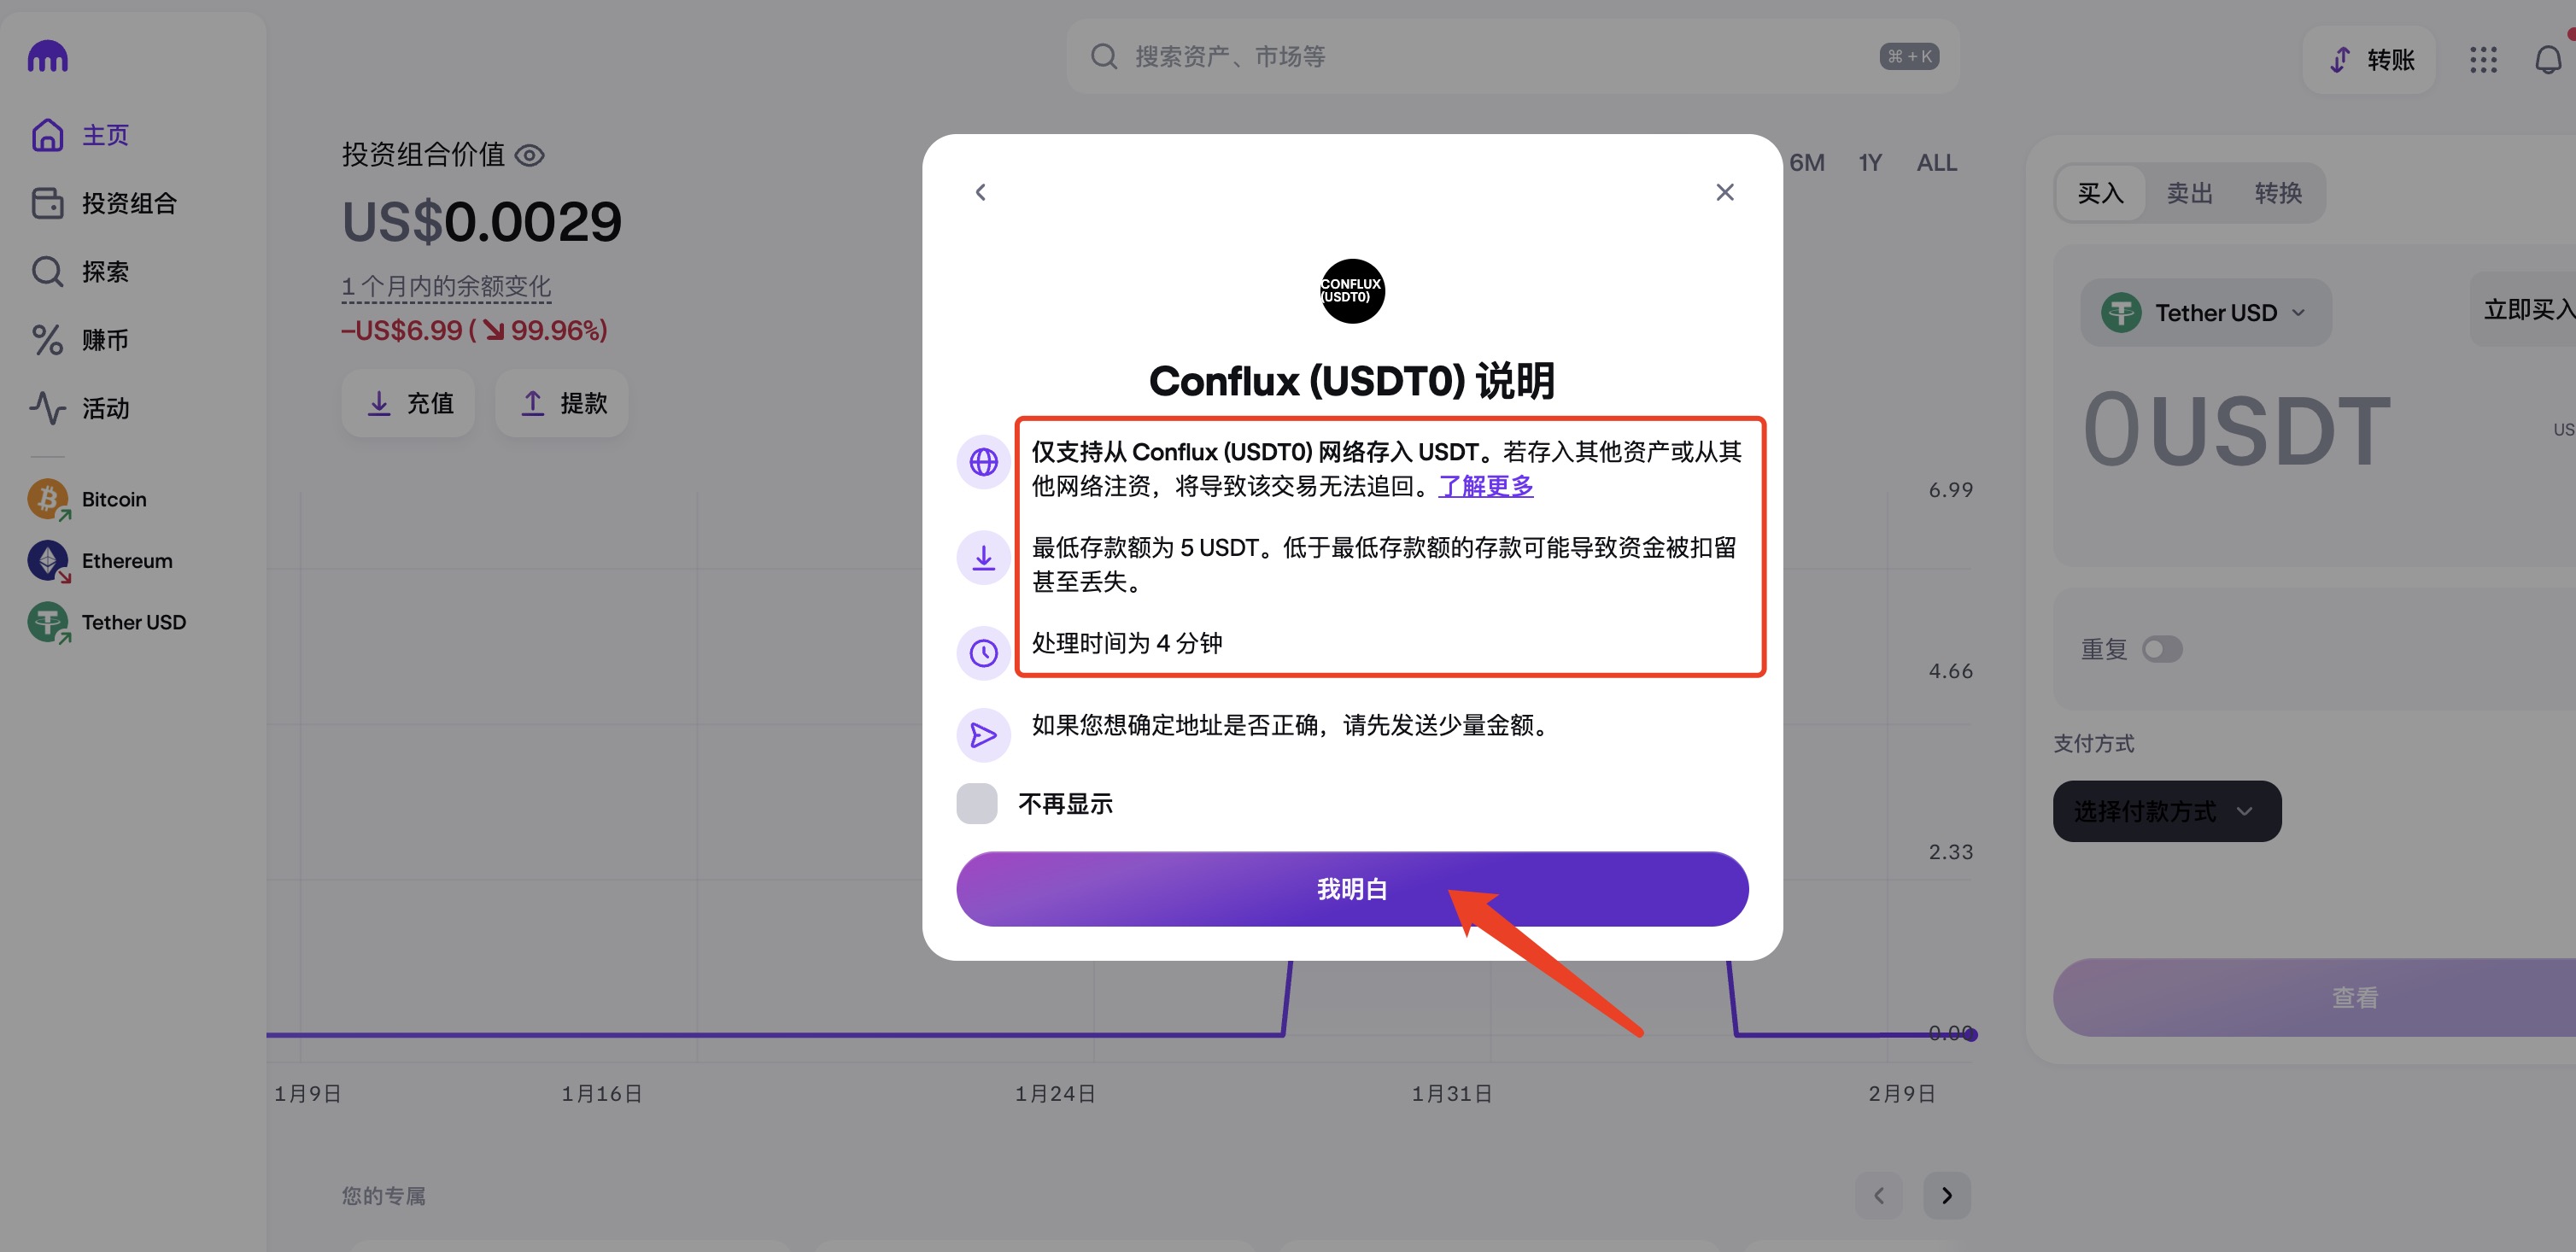Open the Ethereum asset in the sidebar
The width and height of the screenshot is (2576, 1252).
(126, 561)
